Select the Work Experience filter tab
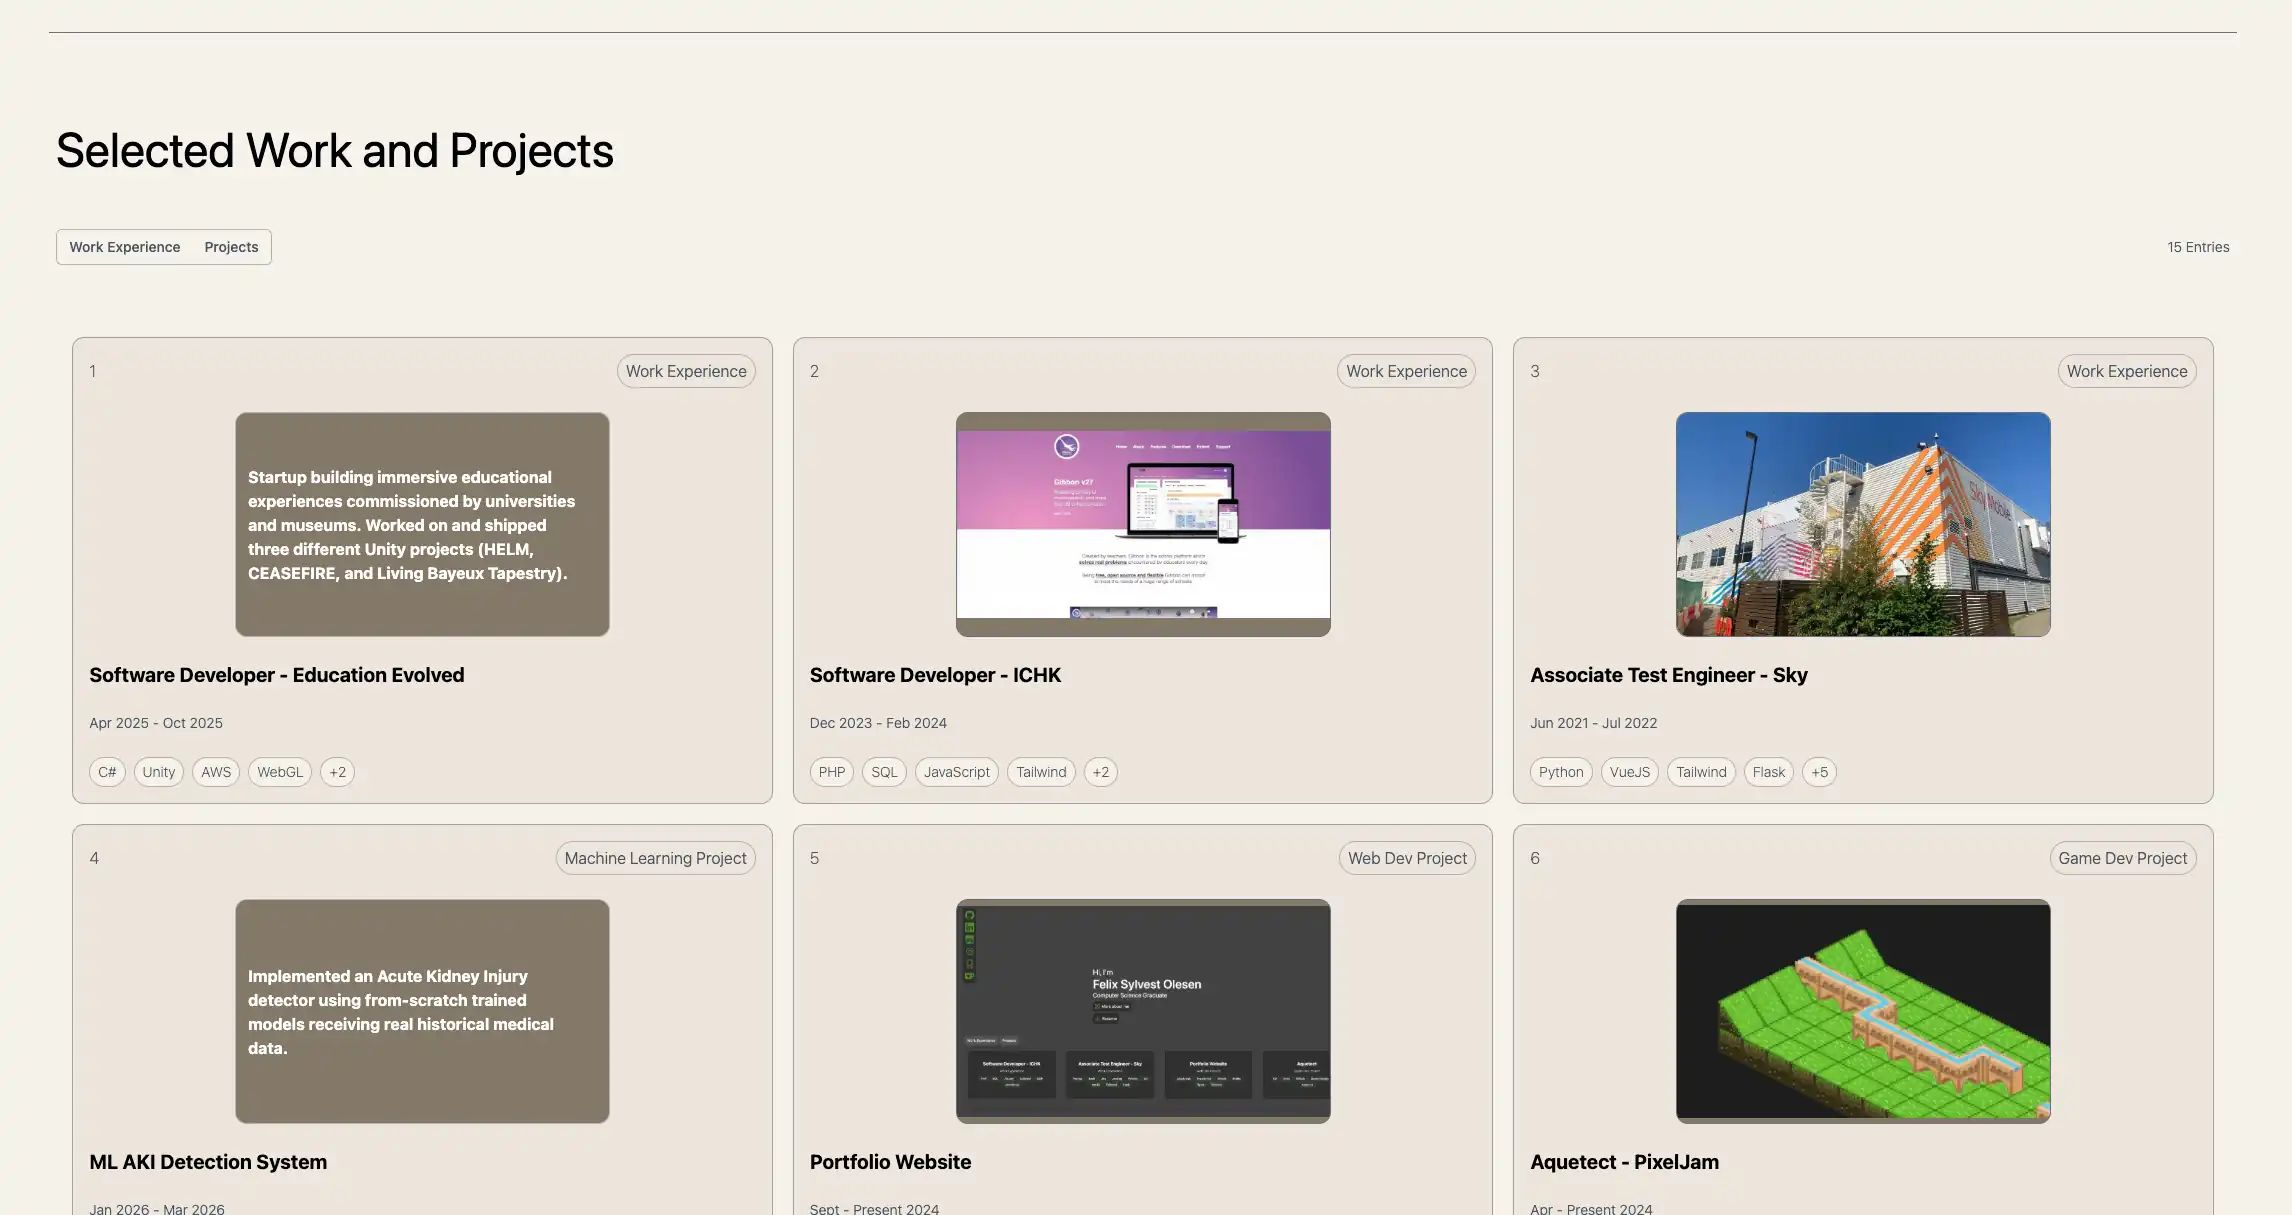 coord(125,247)
